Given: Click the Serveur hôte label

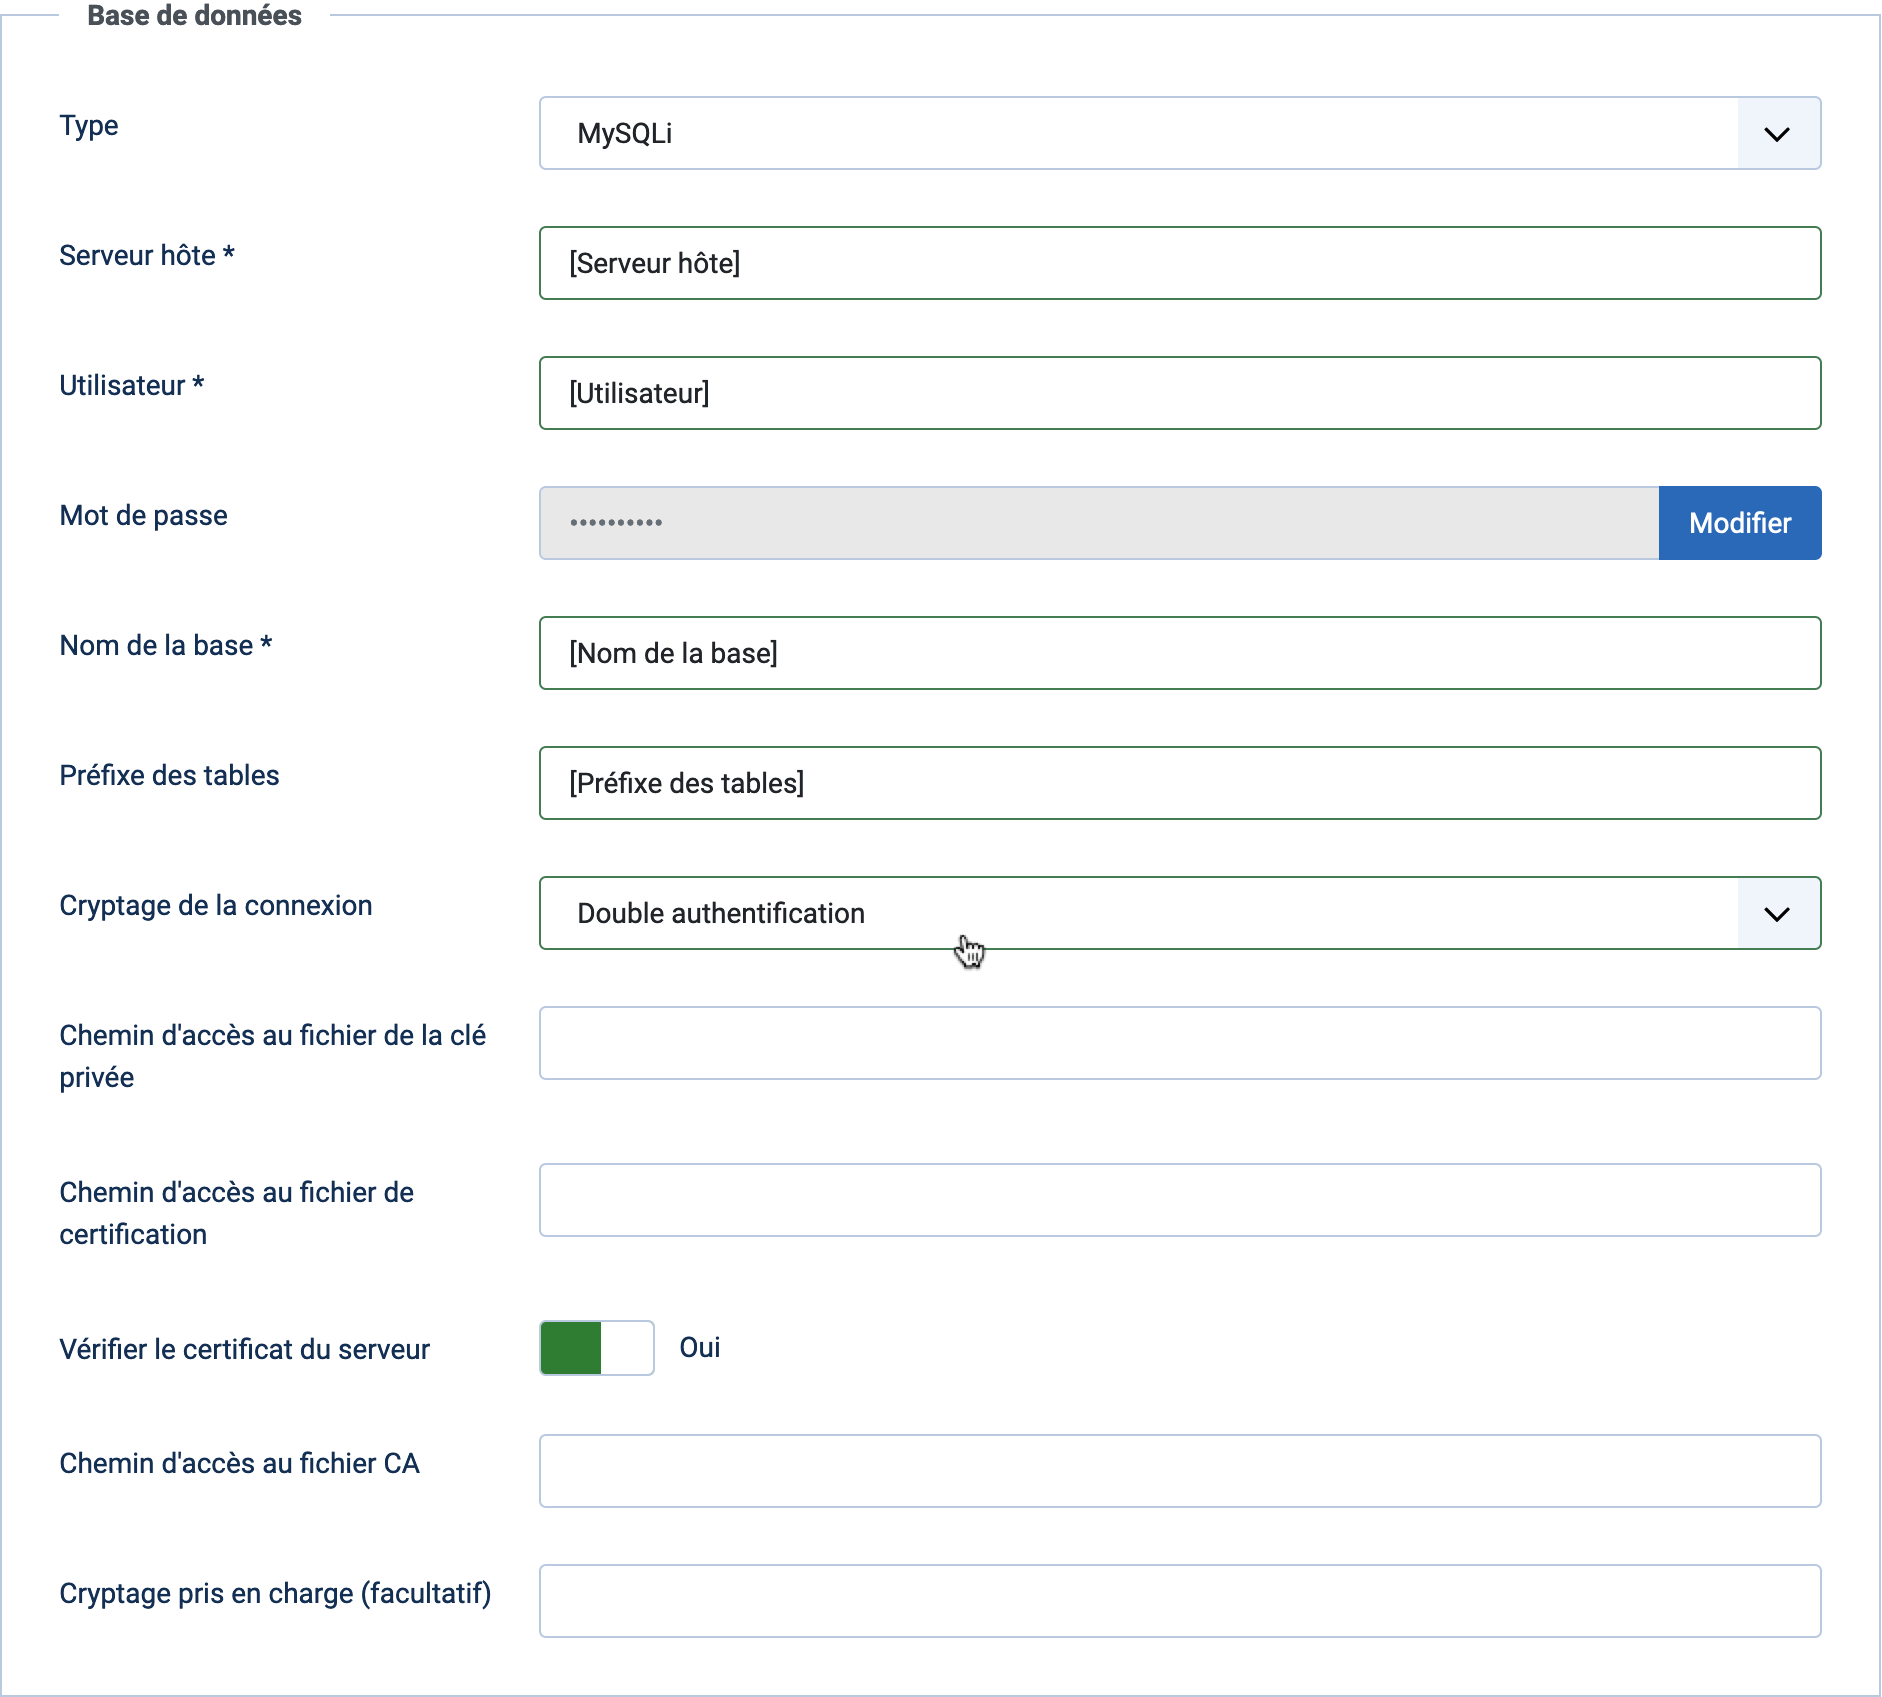Looking at the screenshot, I should click(x=147, y=256).
